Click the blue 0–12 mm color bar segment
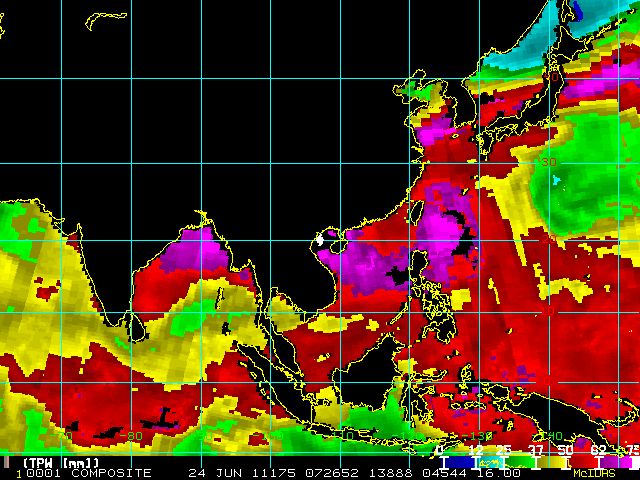The width and height of the screenshot is (640, 480). pyautogui.click(x=460, y=462)
